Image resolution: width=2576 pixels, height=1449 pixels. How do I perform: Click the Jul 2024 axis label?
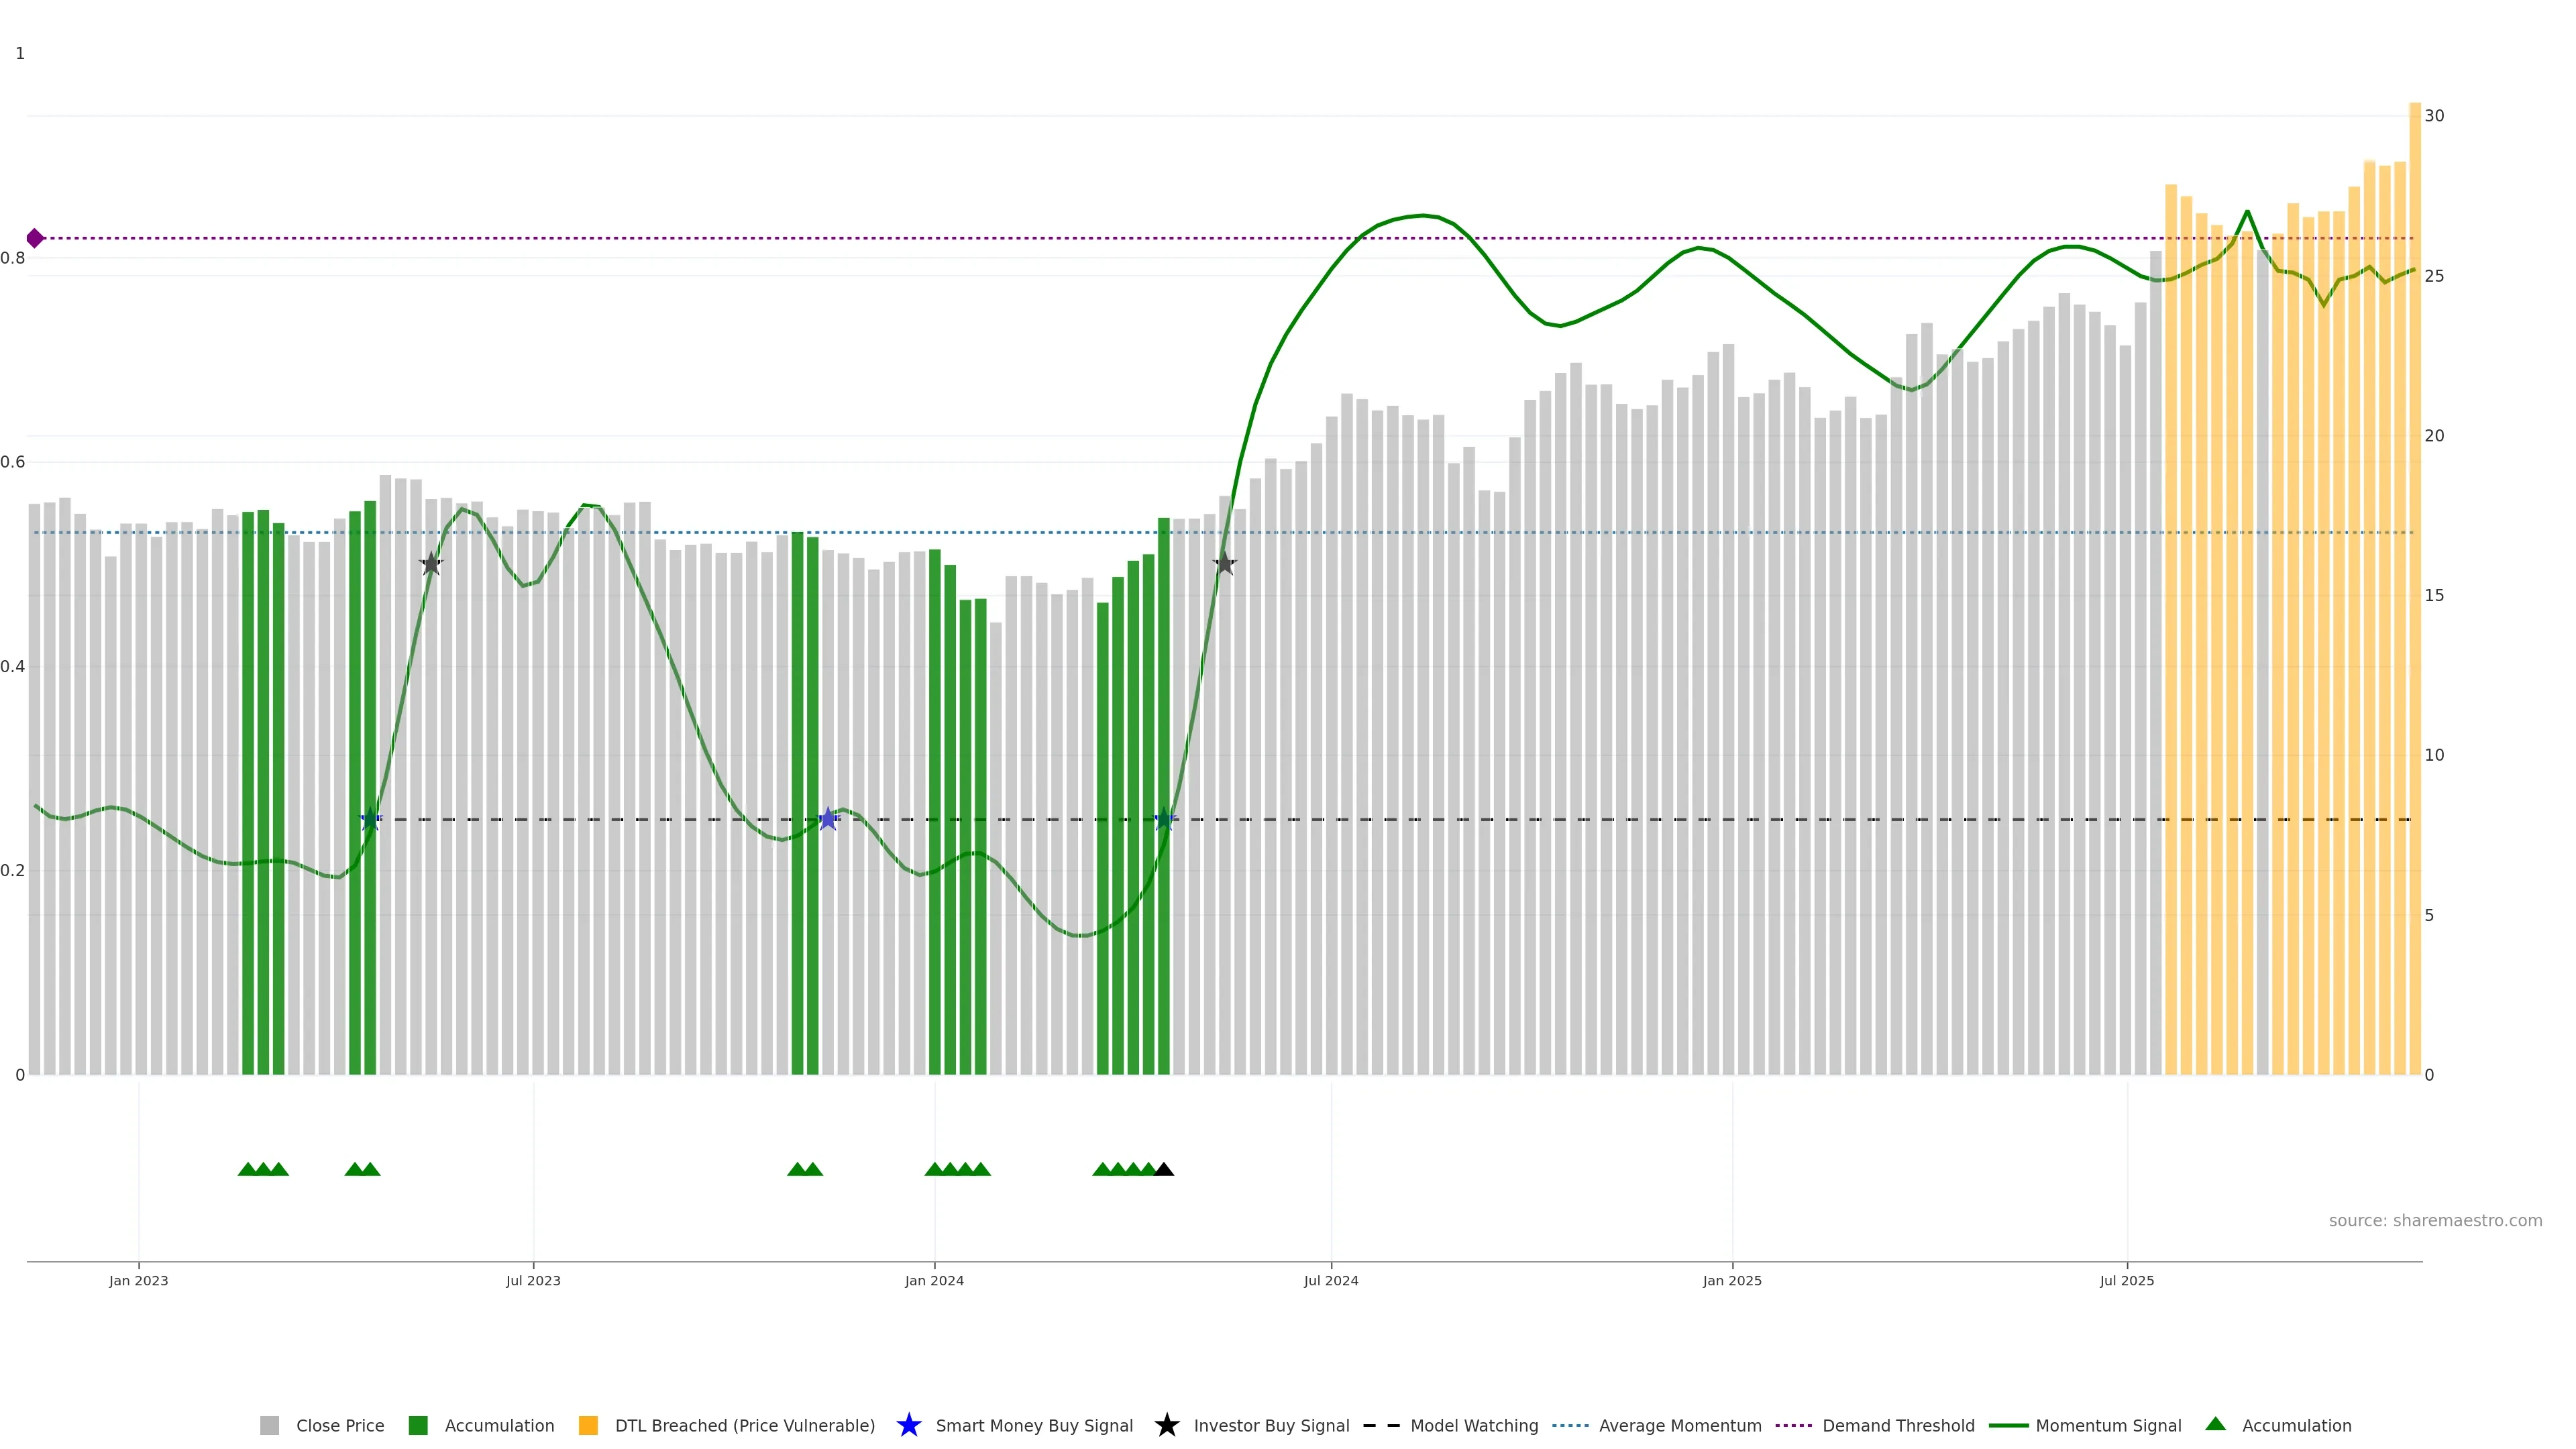click(x=1330, y=1280)
